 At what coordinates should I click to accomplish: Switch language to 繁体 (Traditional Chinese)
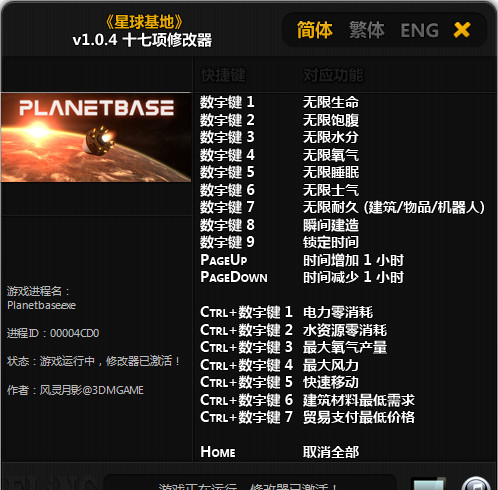pos(367,30)
